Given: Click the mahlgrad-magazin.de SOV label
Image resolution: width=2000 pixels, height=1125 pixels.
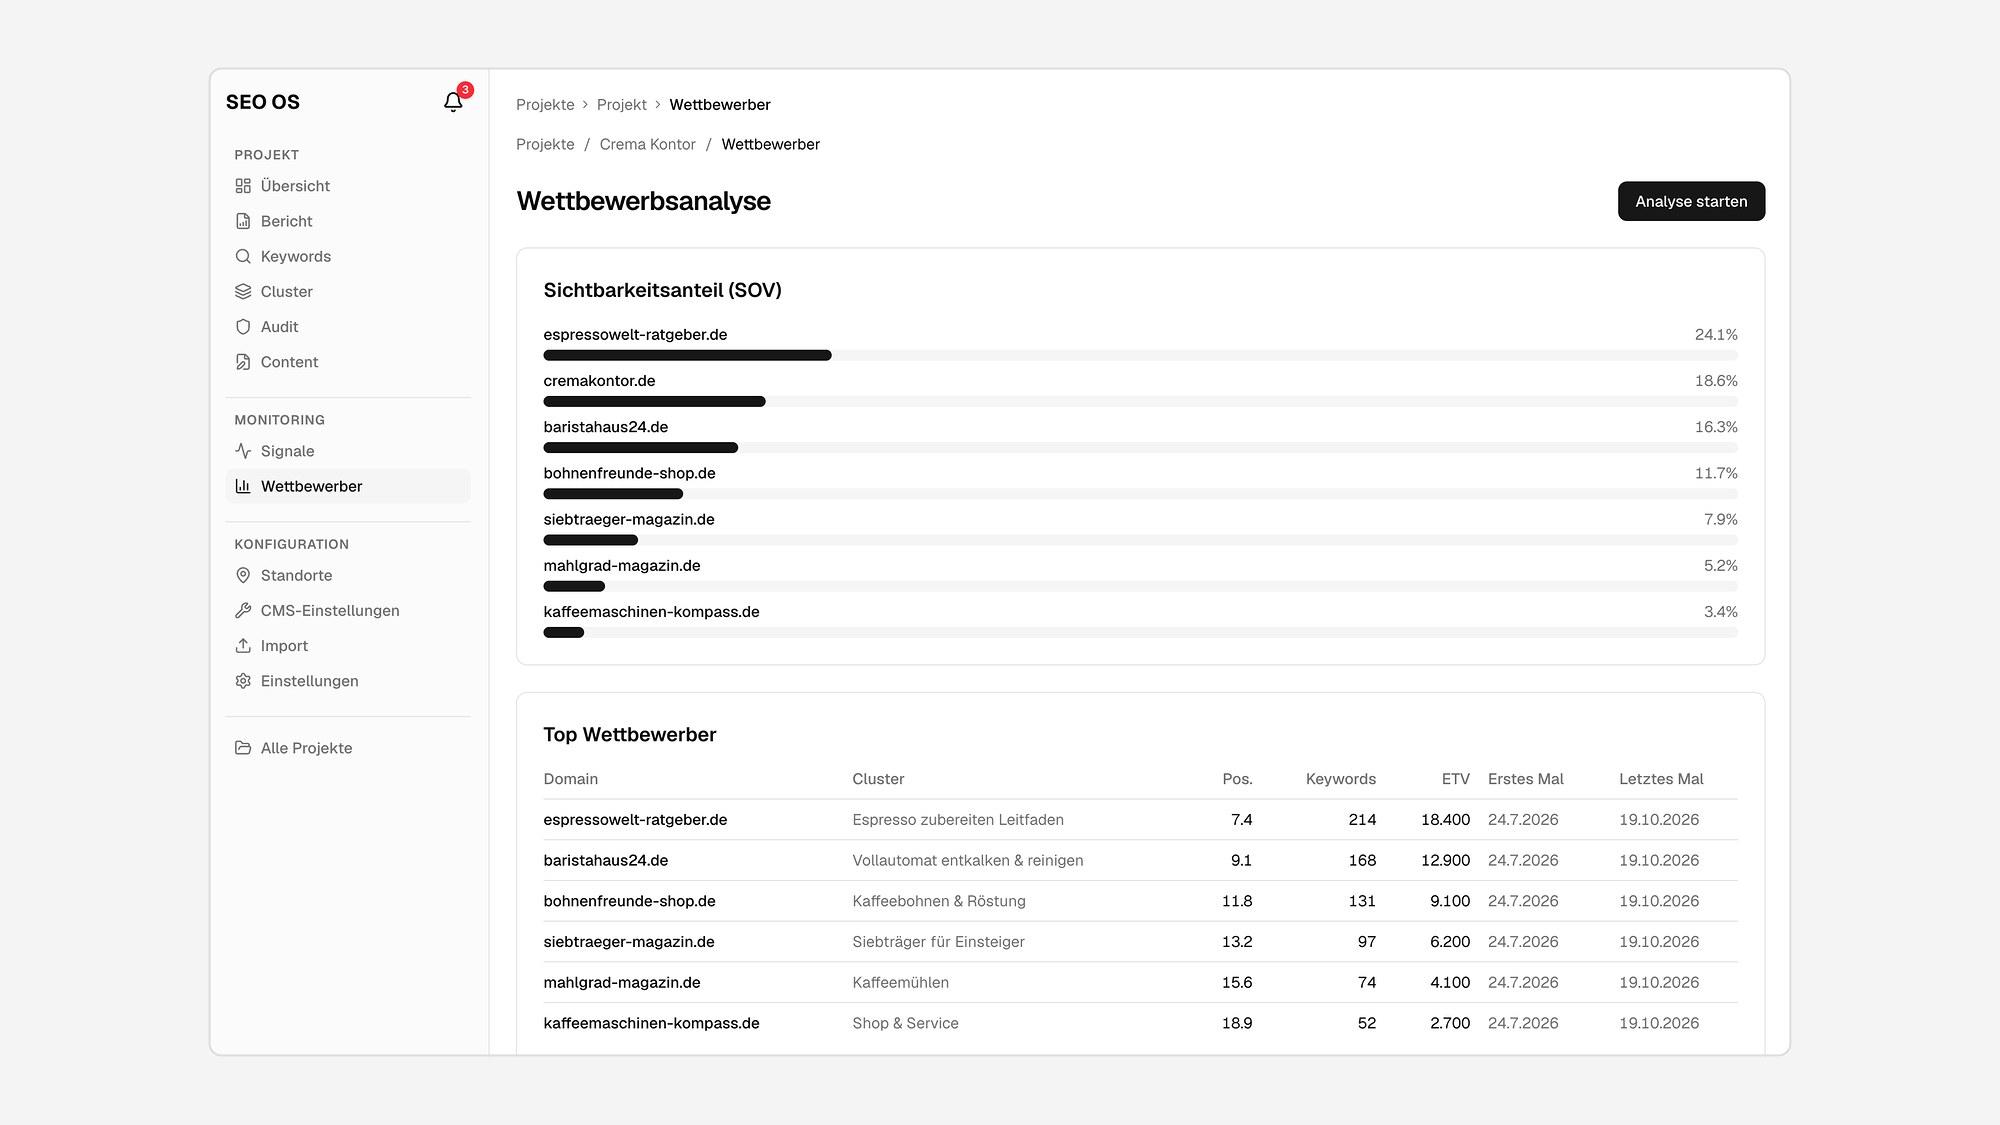Looking at the screenshot, I should coord(622,566).
